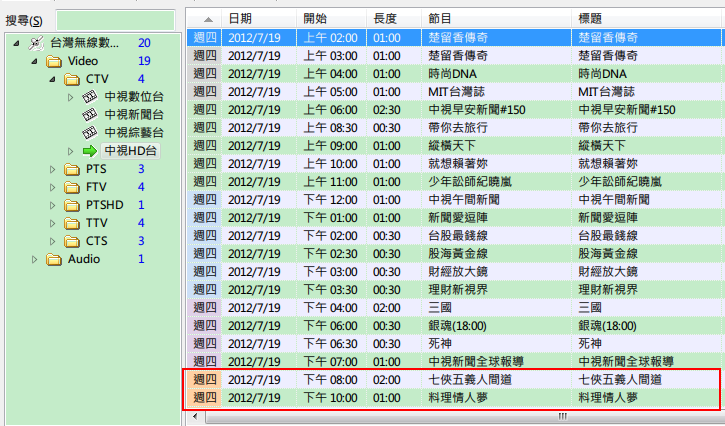725x426 pixels.
Task: Click the satellite dish icon for 台灣無線數...
Action: point(36,43)
